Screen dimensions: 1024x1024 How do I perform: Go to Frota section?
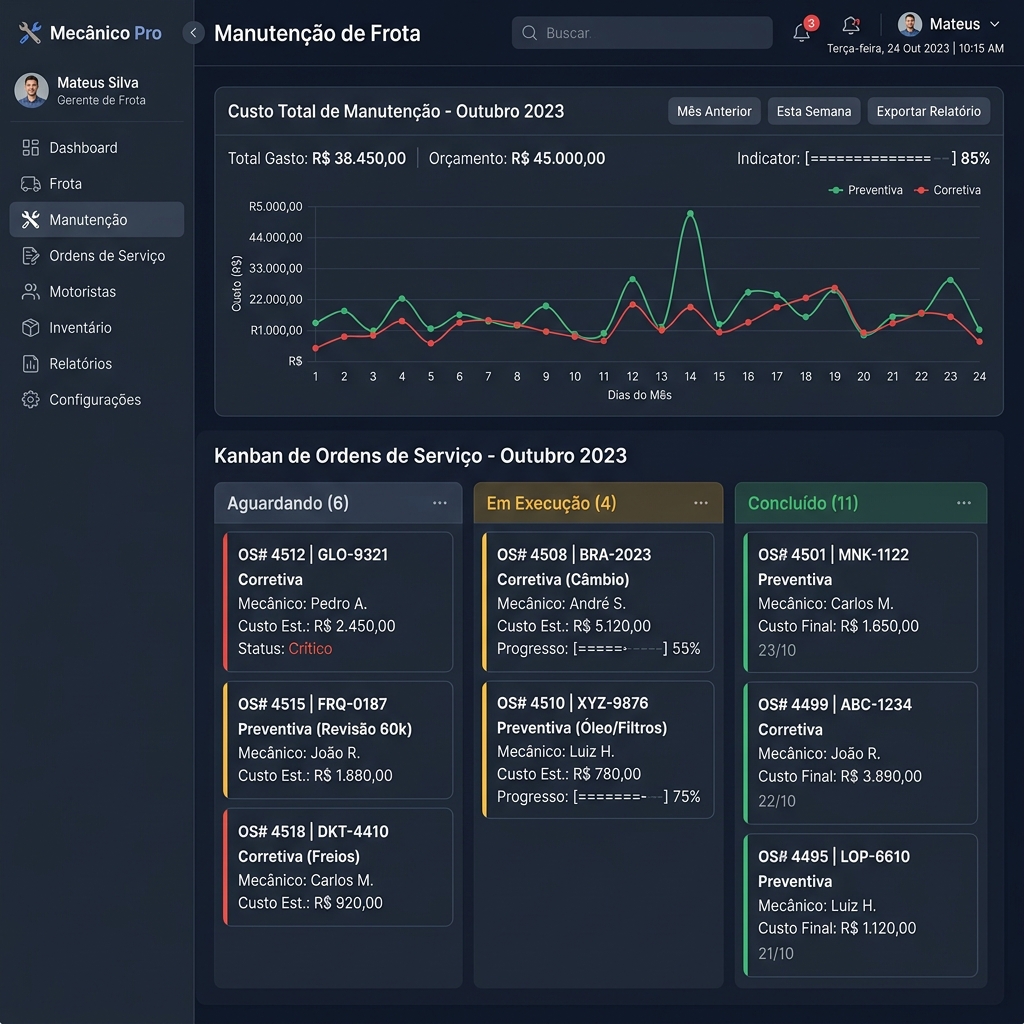(97, 184)
